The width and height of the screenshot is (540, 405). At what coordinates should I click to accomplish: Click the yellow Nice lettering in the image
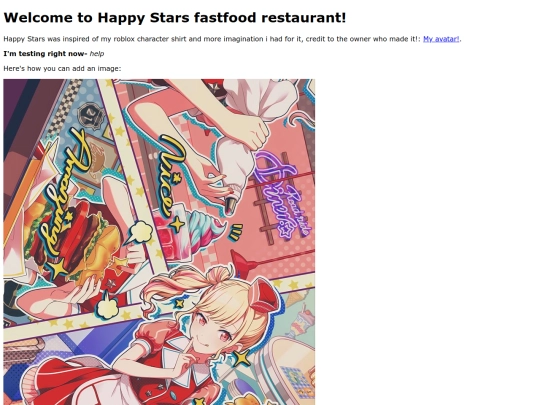[x=171, y=174]
